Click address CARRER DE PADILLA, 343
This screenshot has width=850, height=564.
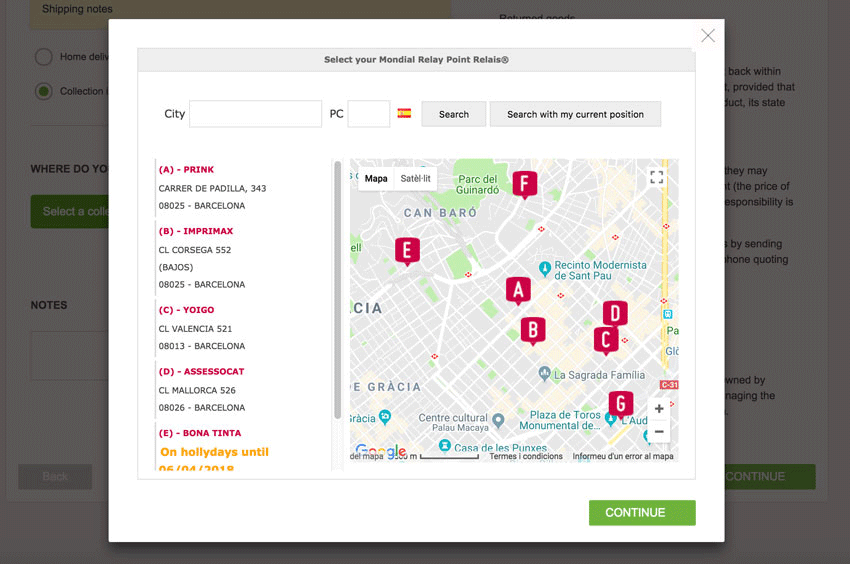point(212,188)
